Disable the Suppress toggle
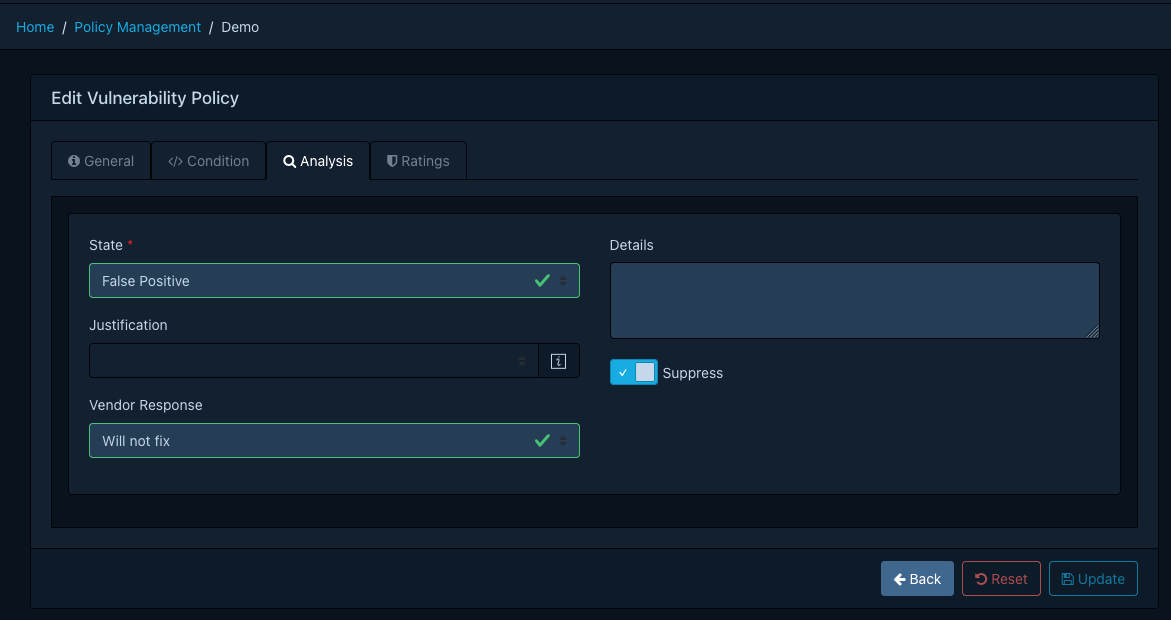This screenshot has height=620, width=1171. point(633,371)
